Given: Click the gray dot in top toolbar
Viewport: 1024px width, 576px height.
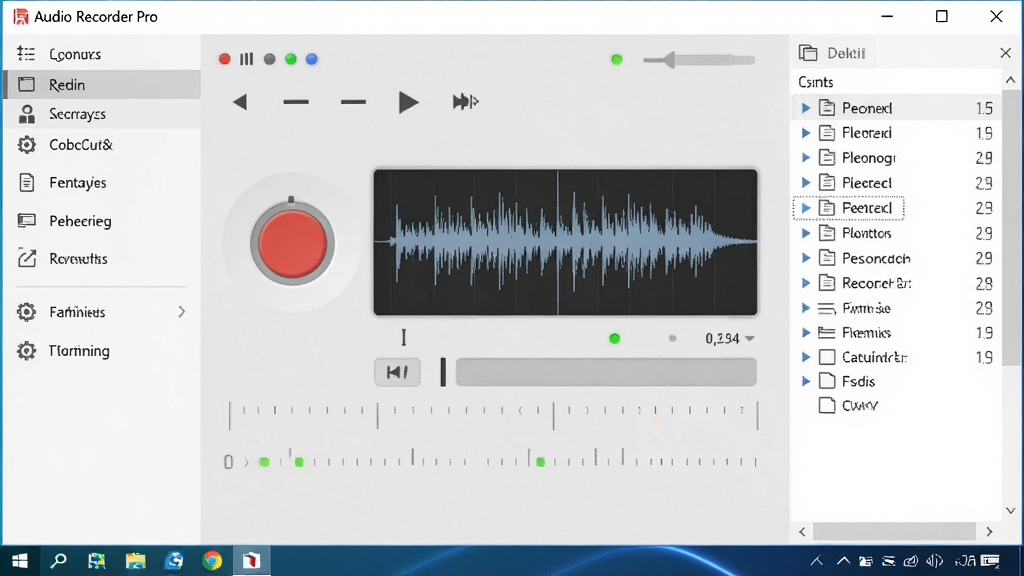Looking at the screenshot, I should pyautogui.click(x=269, y=59).
